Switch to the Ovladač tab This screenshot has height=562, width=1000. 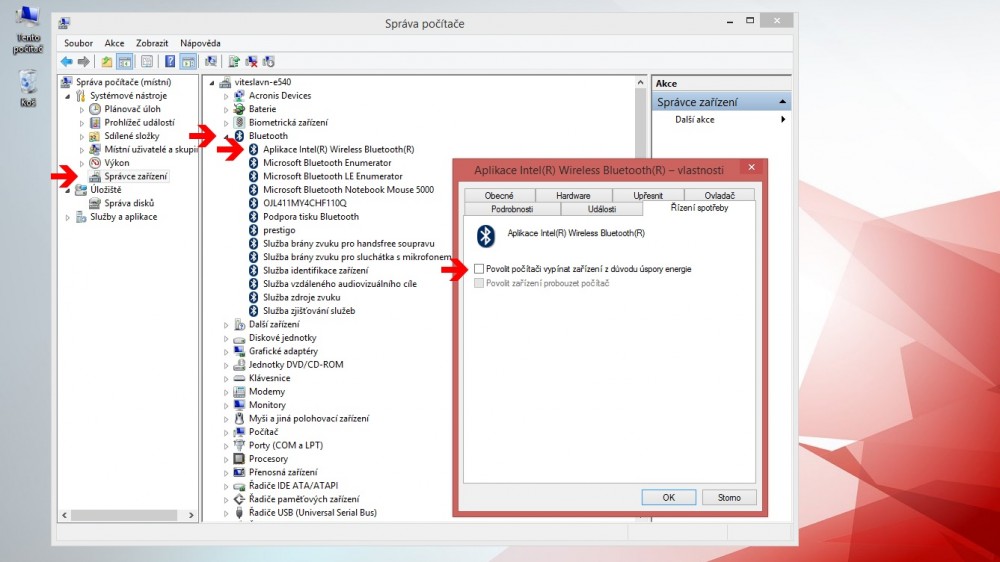(719, 195)
